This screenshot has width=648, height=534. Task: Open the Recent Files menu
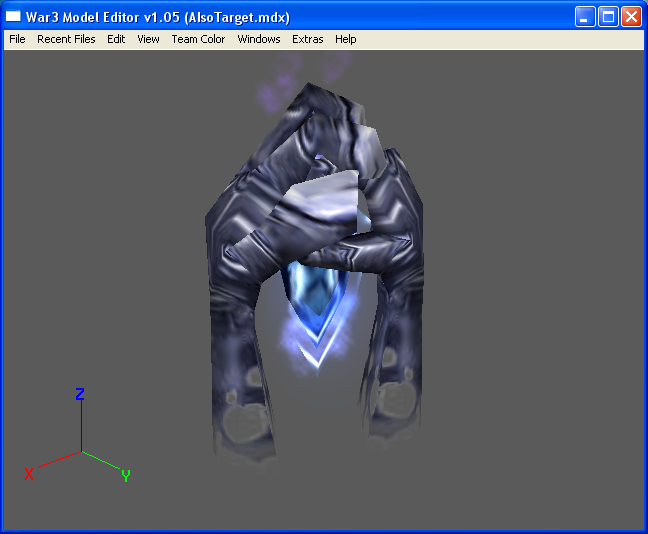[66, 39]
